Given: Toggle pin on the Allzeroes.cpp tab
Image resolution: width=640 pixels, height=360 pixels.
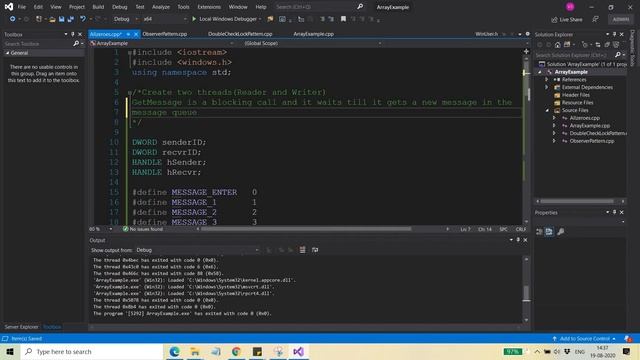Looking at the screenshot, I should 128,34.
